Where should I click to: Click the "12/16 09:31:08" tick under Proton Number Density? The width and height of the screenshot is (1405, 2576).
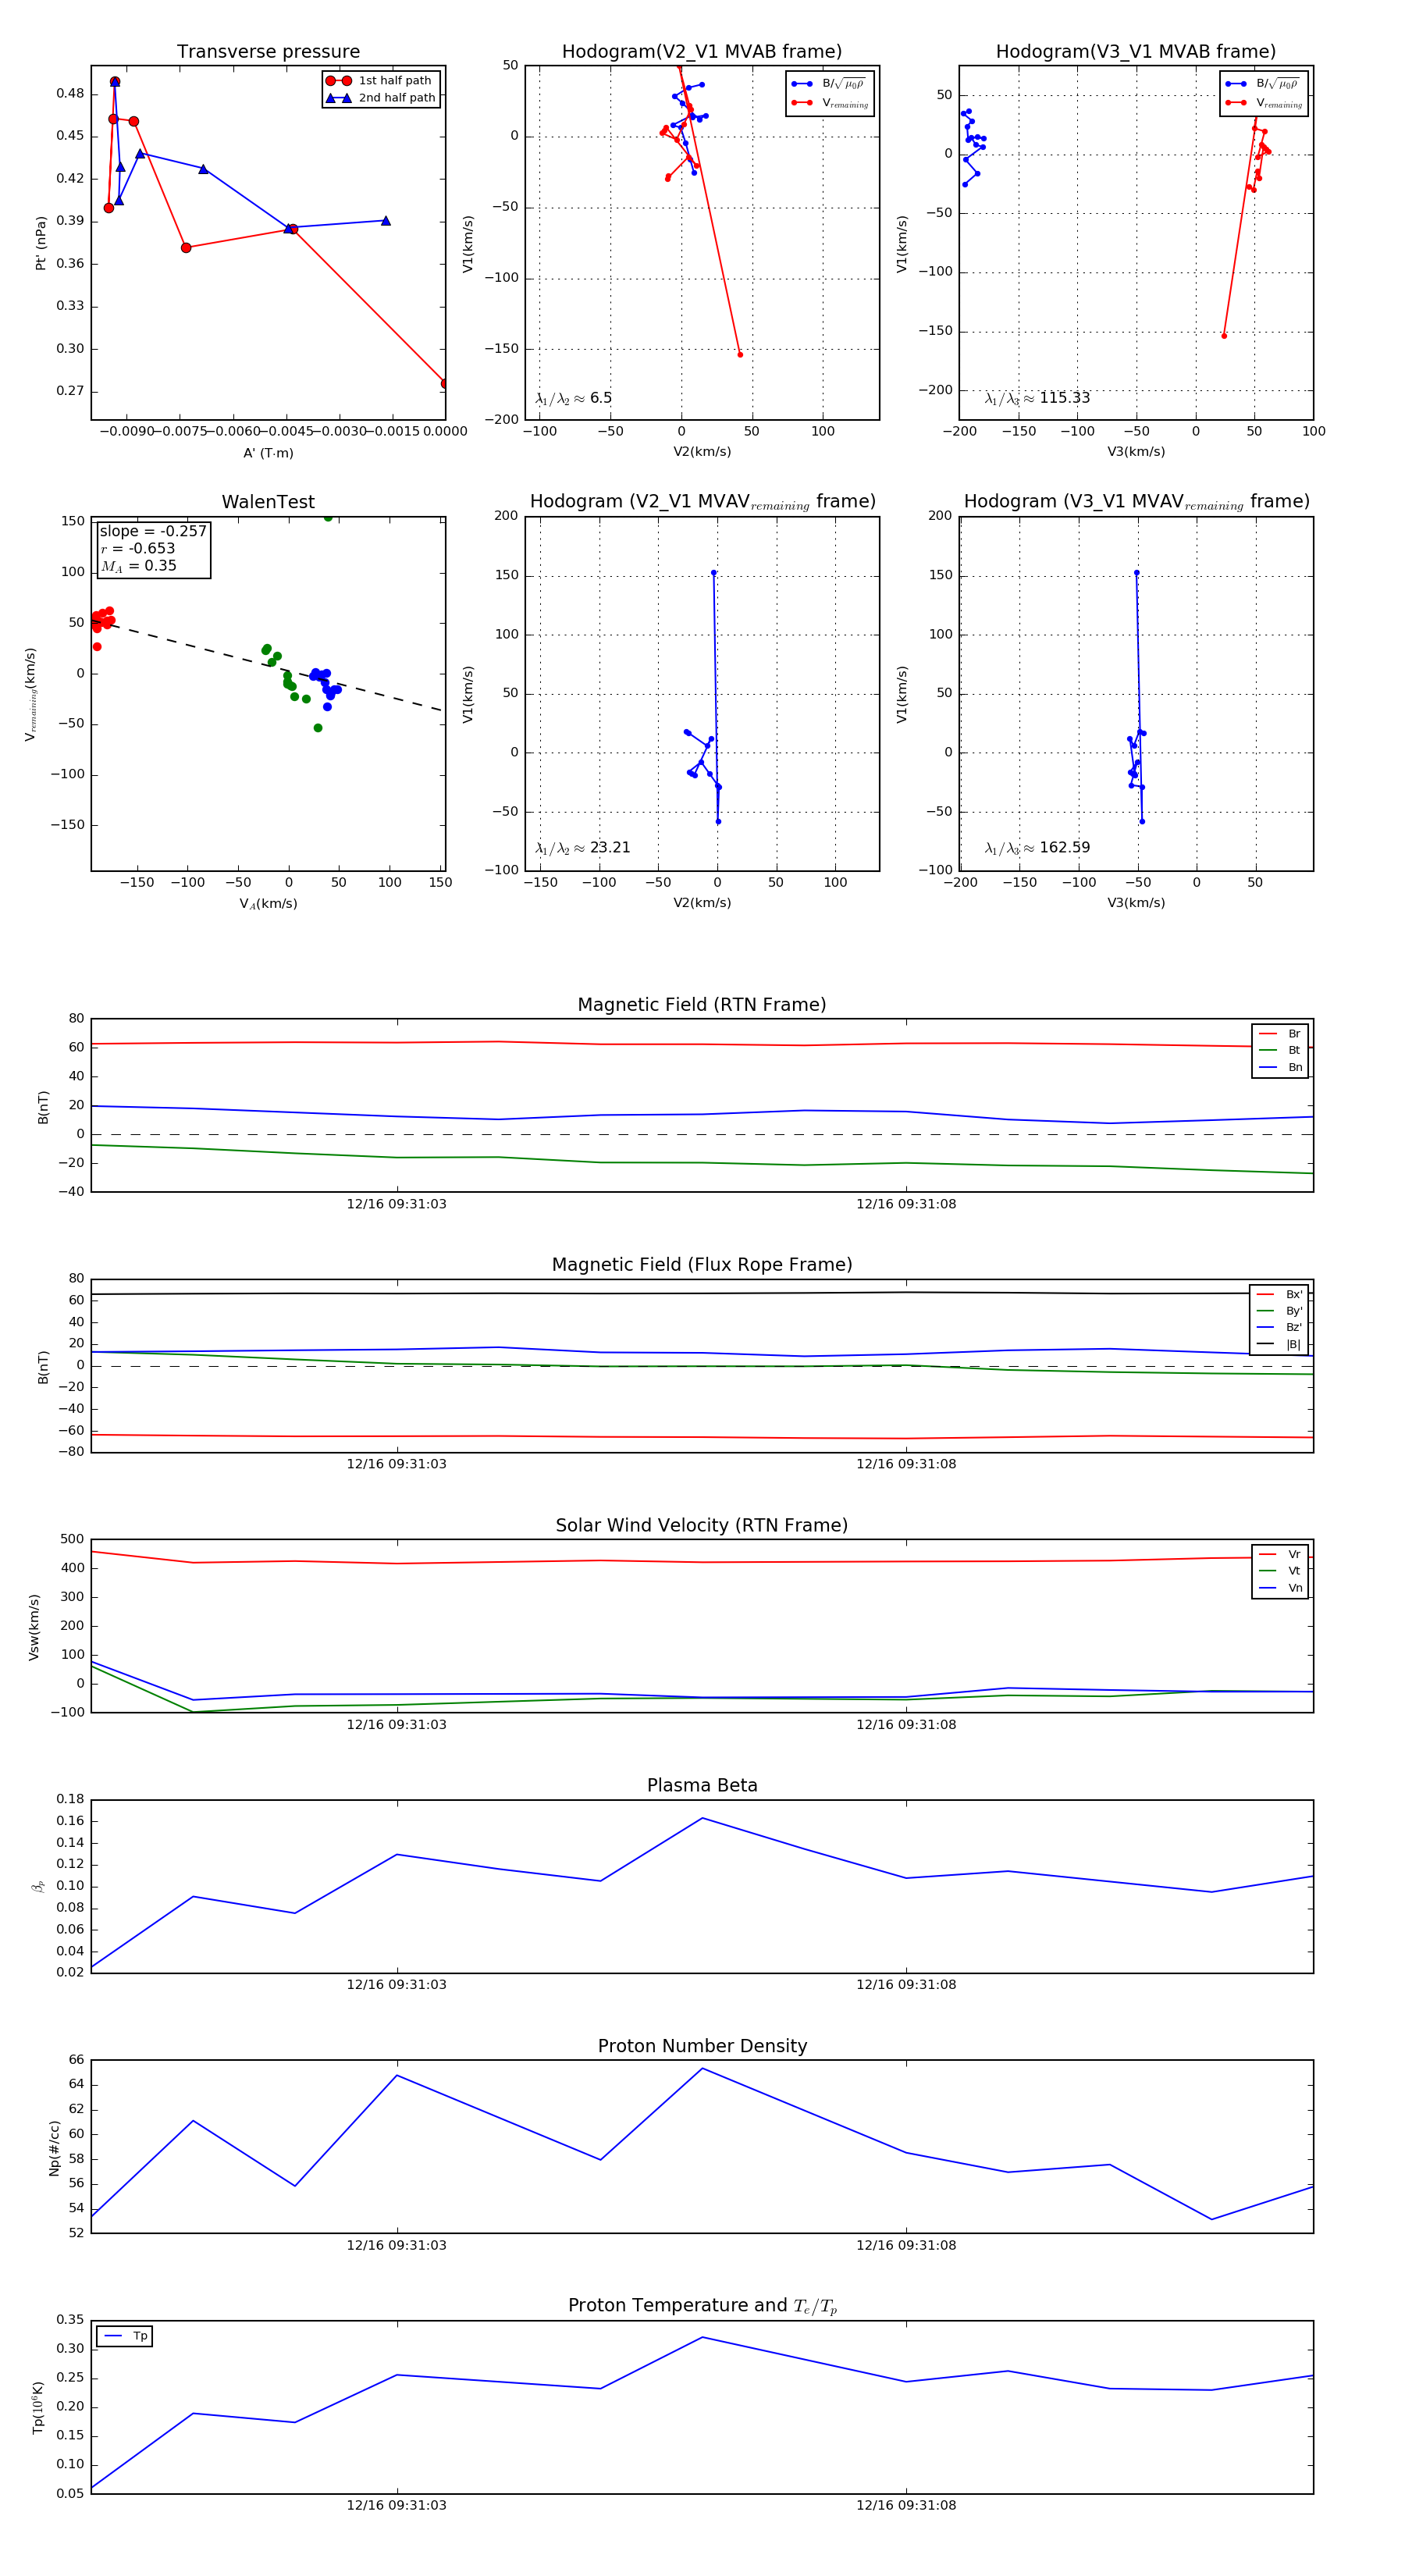[906, 2246]
